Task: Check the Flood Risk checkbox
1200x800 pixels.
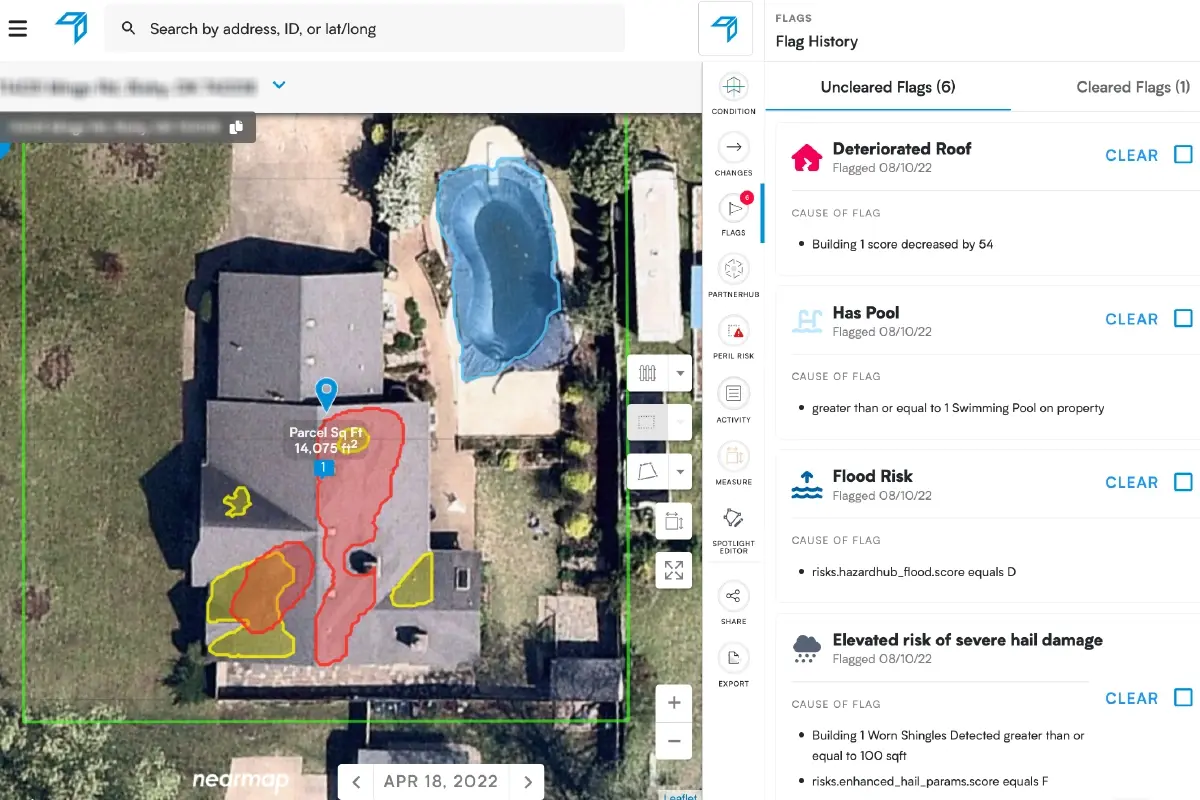Action: [x=1181, y=482]
